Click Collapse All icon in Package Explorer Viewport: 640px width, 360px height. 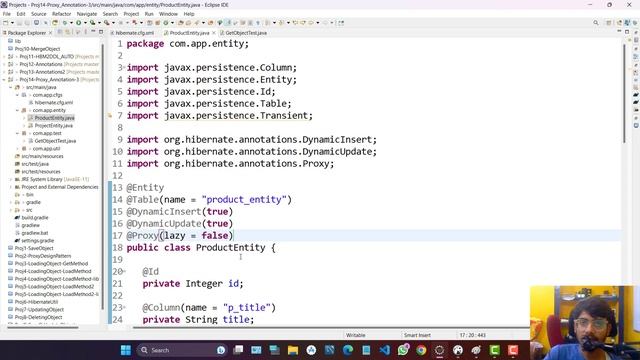[x=60, y=32]
